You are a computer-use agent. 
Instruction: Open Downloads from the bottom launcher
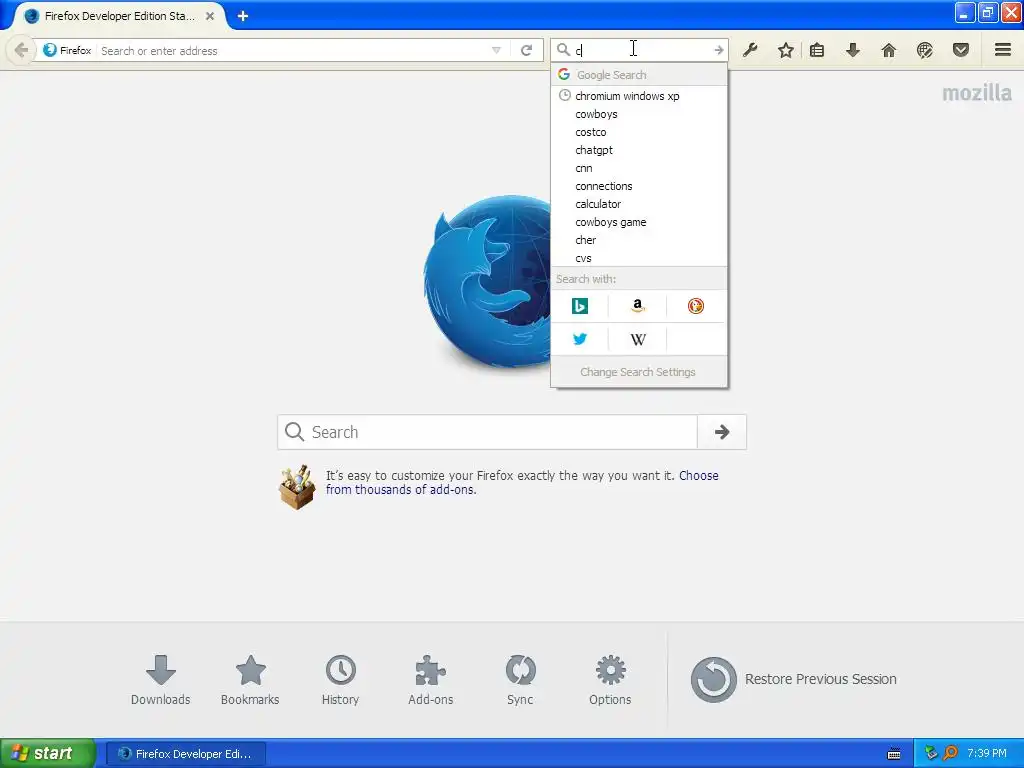pyautogui.click(x=161, y=680)
